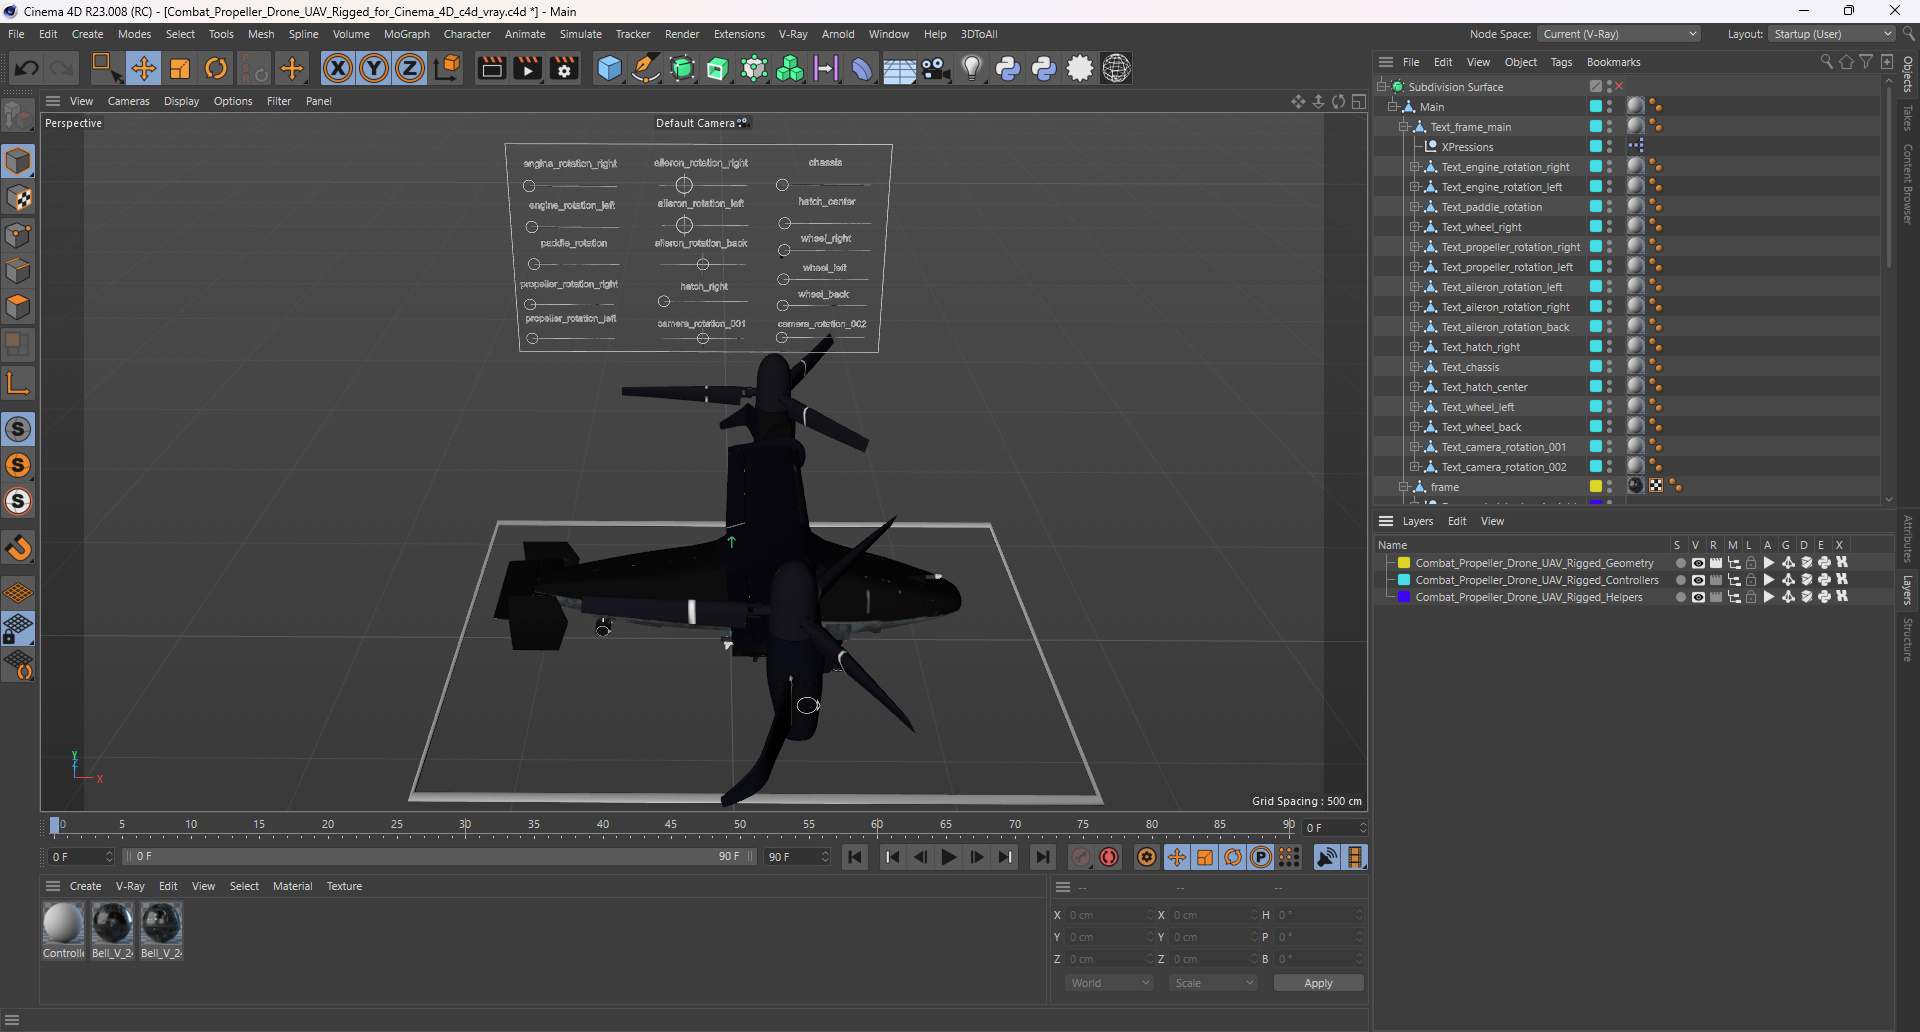The width and height of the screenshot is (1920, 1032).
Task: Click the X position input field
Action: click(1107, 915)
